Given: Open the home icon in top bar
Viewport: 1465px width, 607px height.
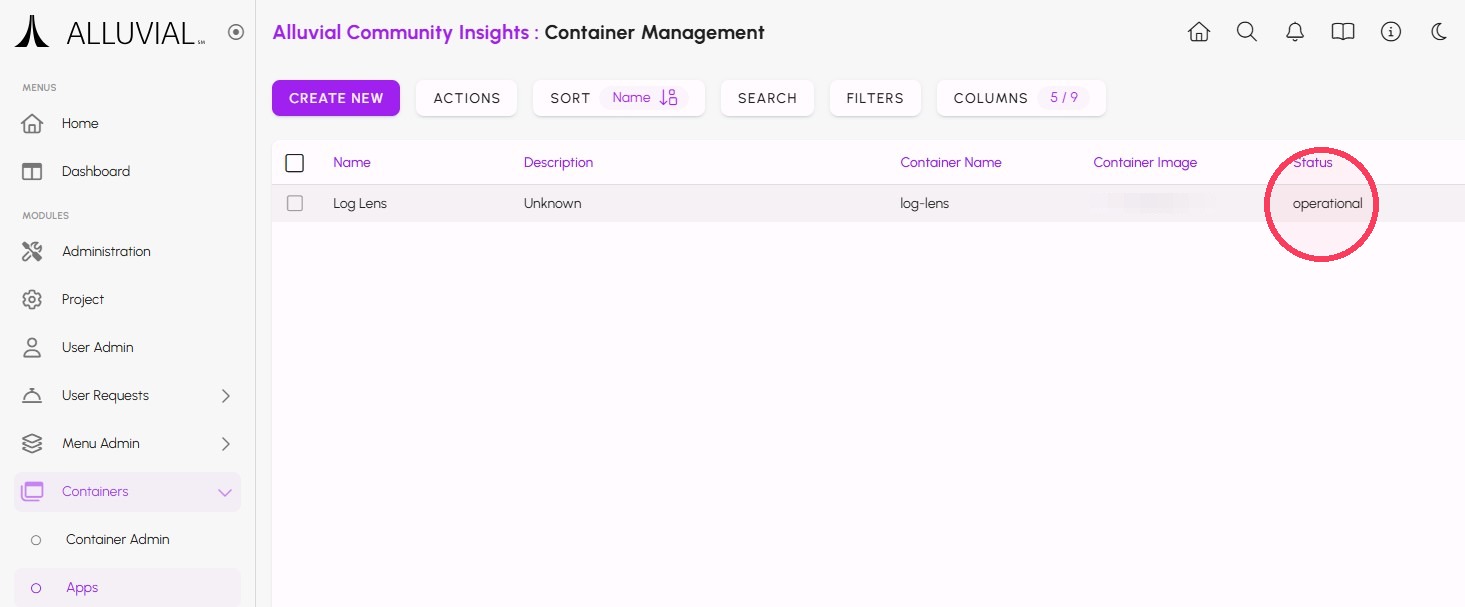Looking at the screenshot, I should (x=1199, y=32).
